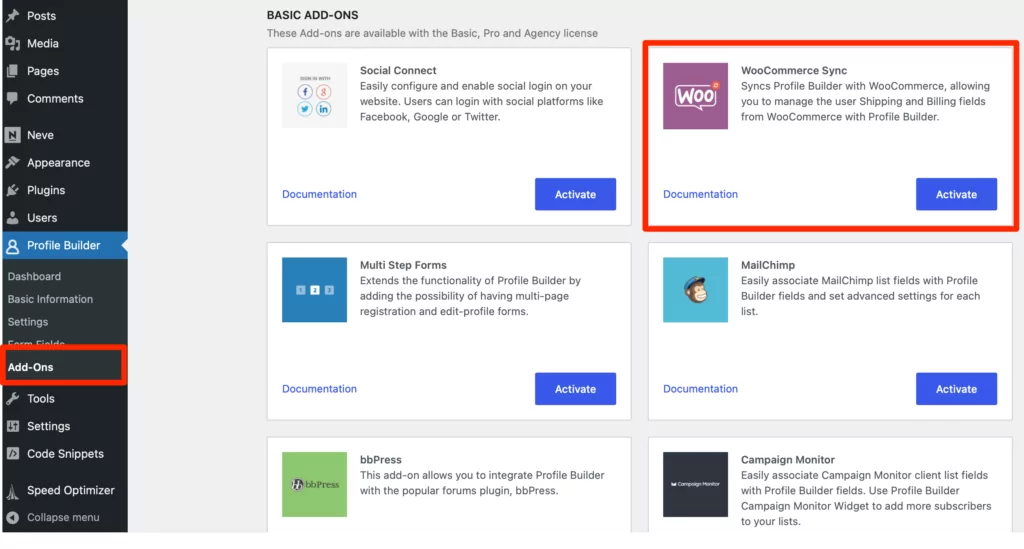Image resolution: width=1024 pixels, height=549 pixels.
Task: Activate the Multi Step Forms add-on
Action: [575, 388]
